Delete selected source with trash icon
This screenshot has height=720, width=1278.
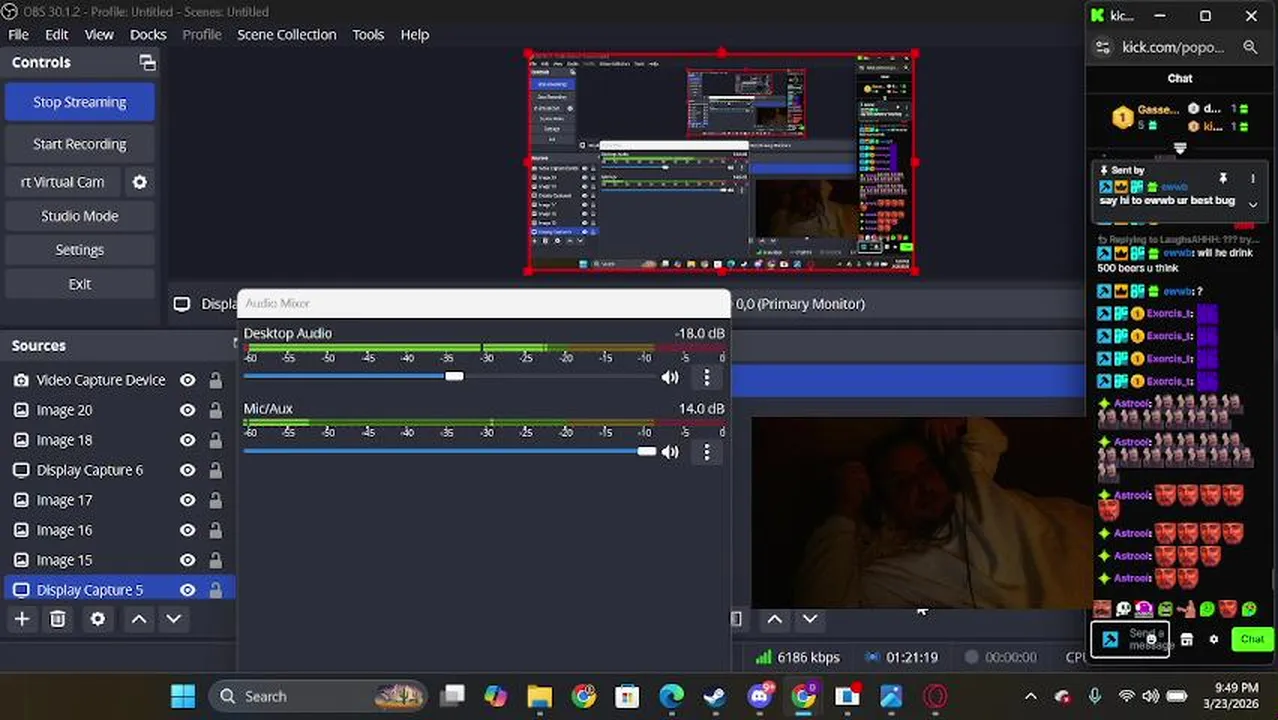(x=58, y=619)
